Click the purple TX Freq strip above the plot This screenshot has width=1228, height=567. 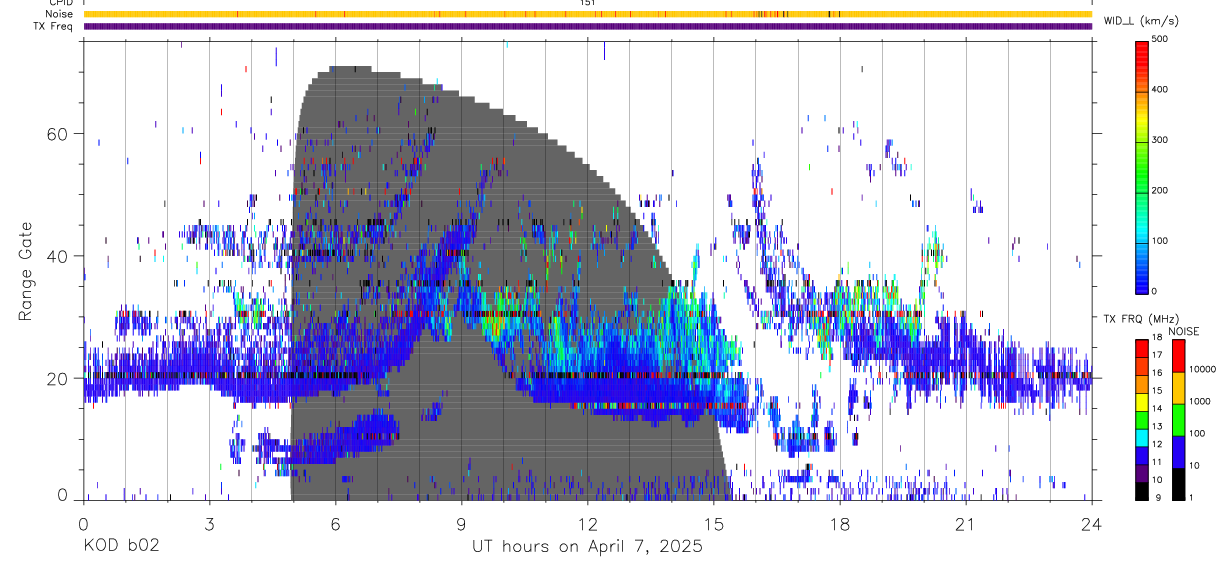[587, 26]
